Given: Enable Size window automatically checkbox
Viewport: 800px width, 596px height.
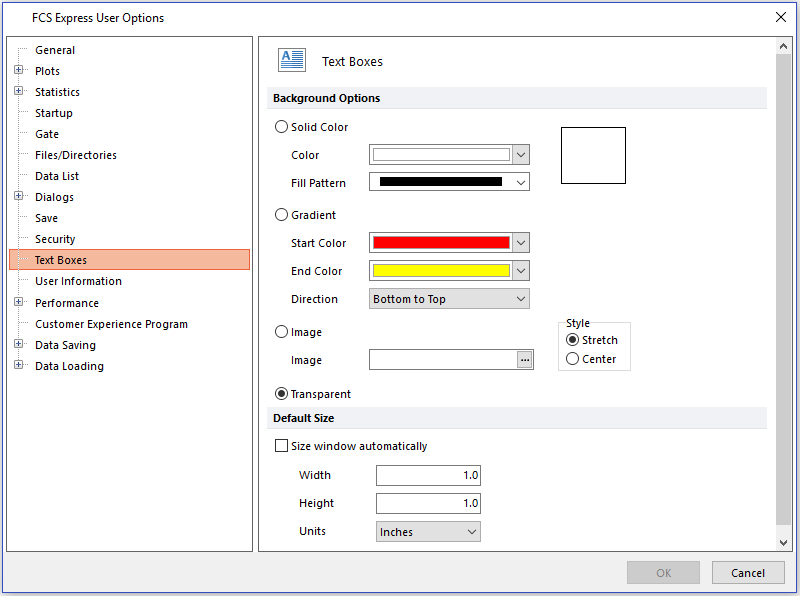Looking at the screenshot, I should 281,446.
